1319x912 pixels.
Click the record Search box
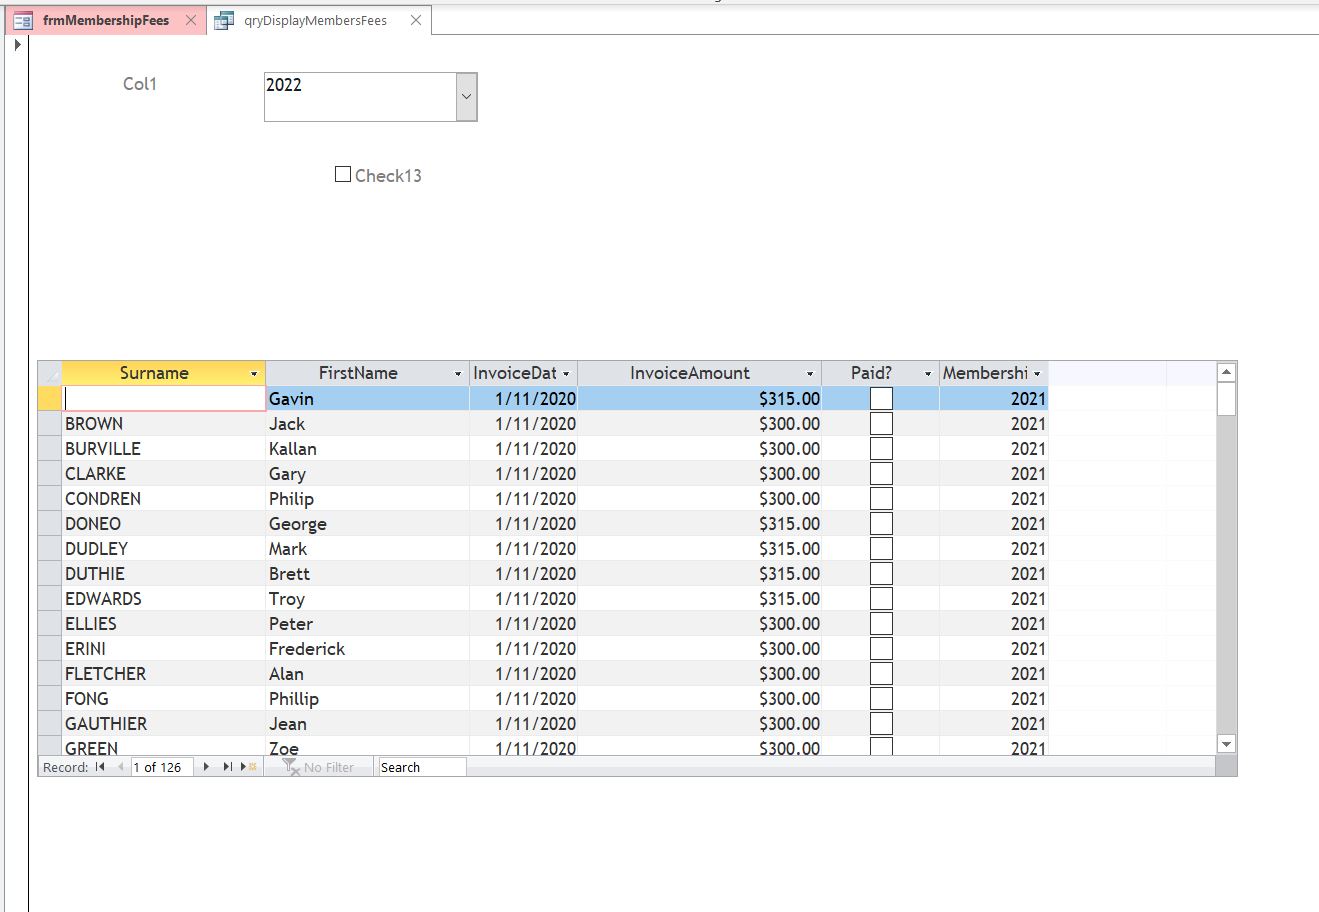pyautogui.click(x=422, y=767)
